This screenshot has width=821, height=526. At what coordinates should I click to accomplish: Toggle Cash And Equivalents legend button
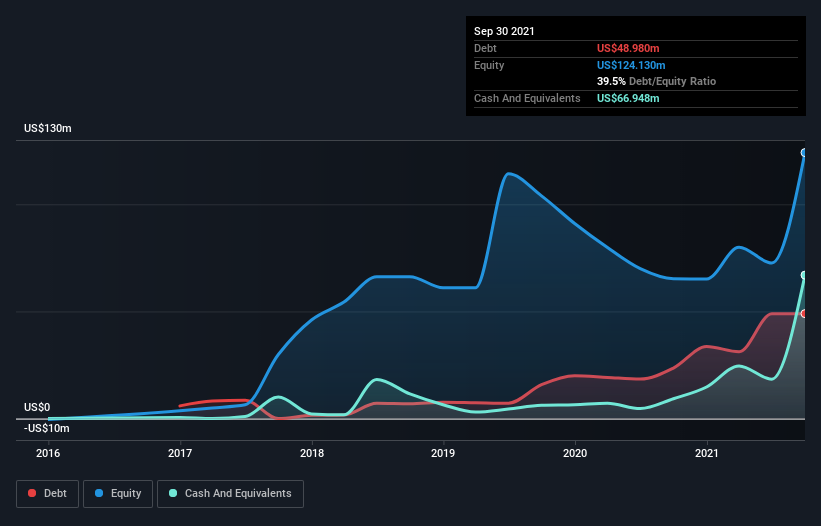point(230,494)
